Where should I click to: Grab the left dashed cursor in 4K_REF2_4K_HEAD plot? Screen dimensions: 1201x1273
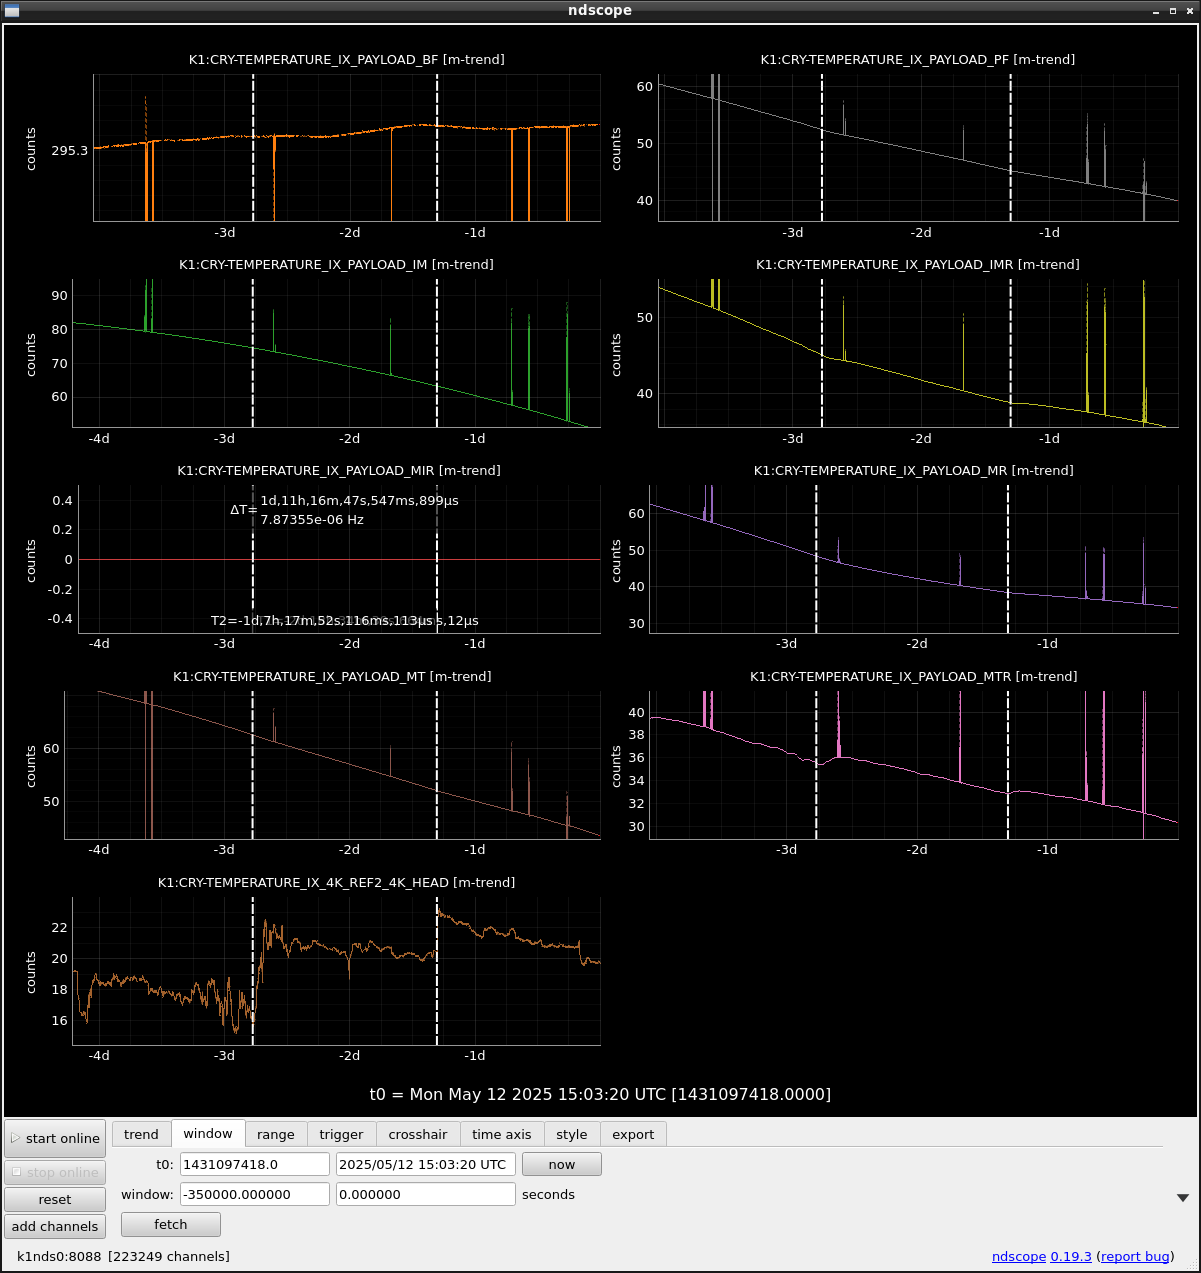coord(253,971)
